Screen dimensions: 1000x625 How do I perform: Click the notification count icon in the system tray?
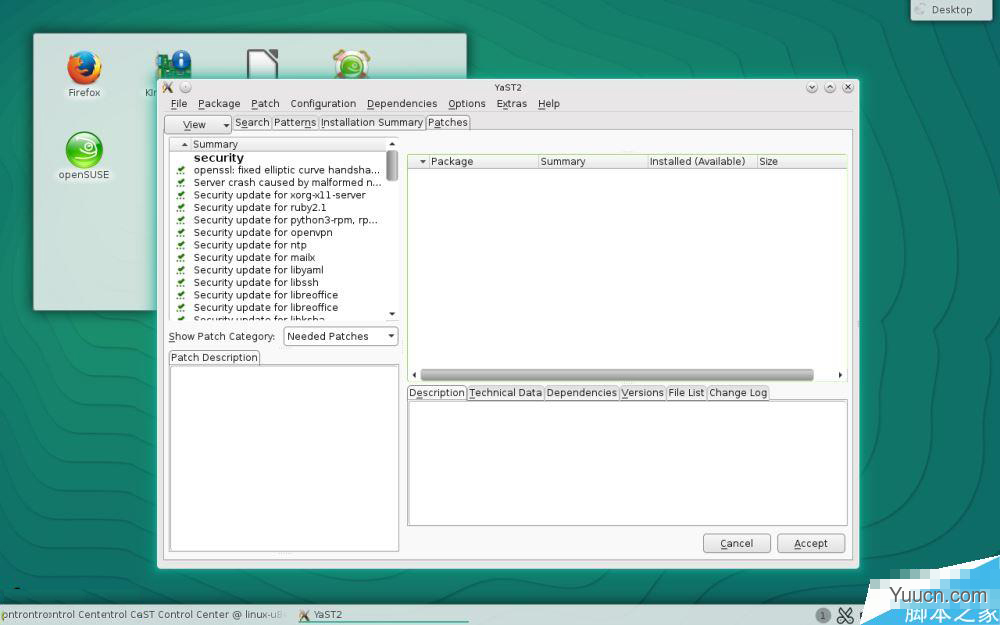(823, 615)
